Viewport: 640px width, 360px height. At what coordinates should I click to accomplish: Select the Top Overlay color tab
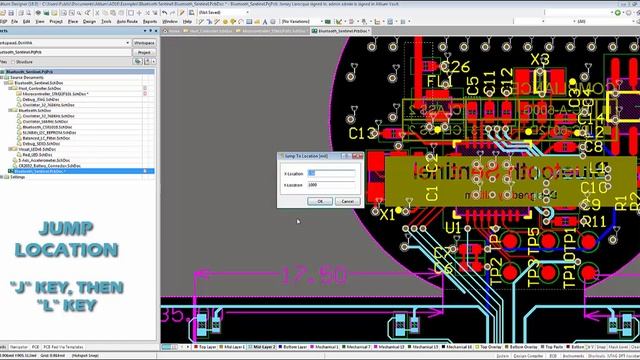pyautogui.click(x=488, y=347)
